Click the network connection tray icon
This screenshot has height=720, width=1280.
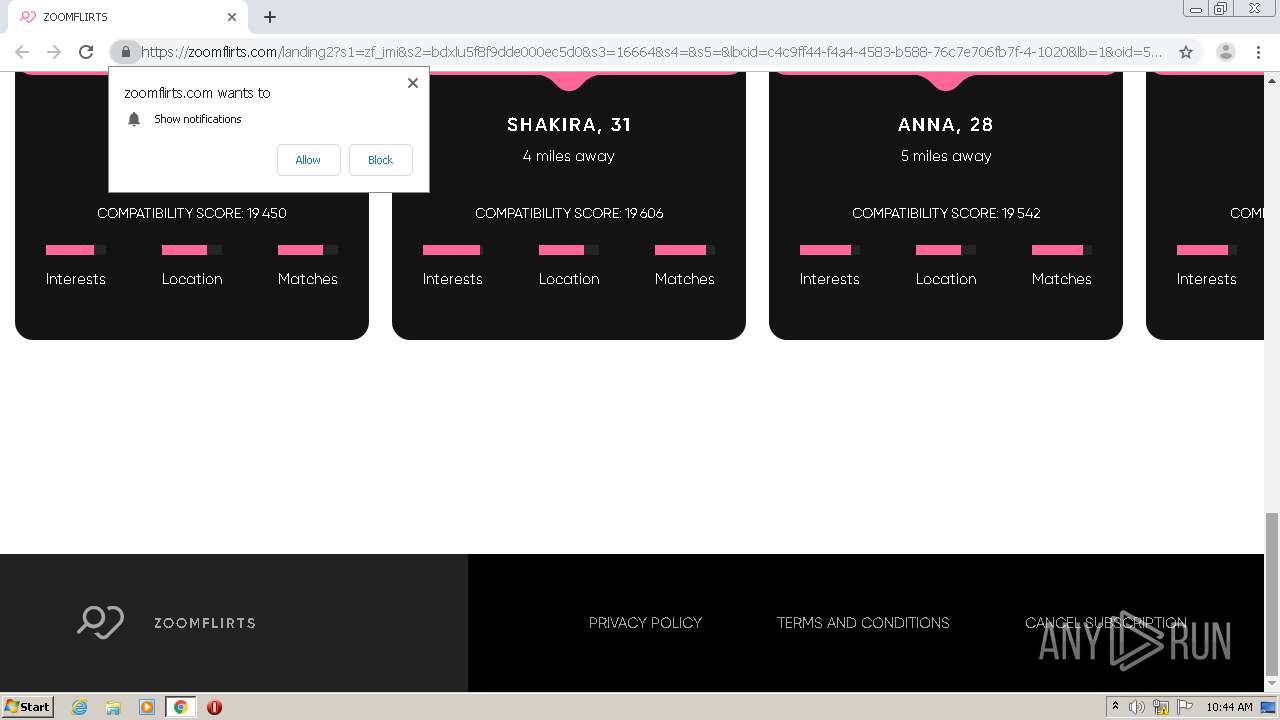(x=1161, y=707)
